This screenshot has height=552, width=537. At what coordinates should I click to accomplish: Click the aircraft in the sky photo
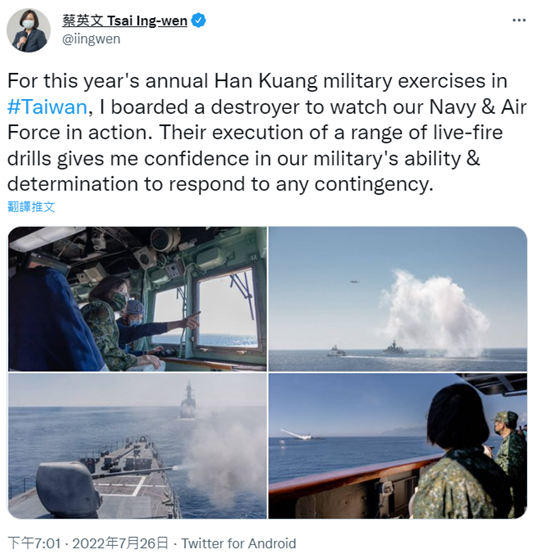(x=354, y=281)
